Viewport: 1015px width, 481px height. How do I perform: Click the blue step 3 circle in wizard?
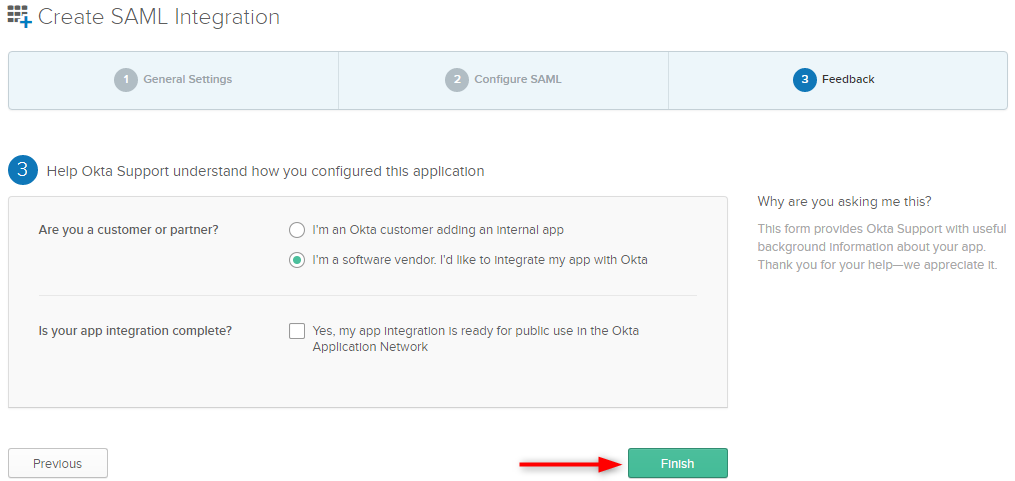pos(805,80)
